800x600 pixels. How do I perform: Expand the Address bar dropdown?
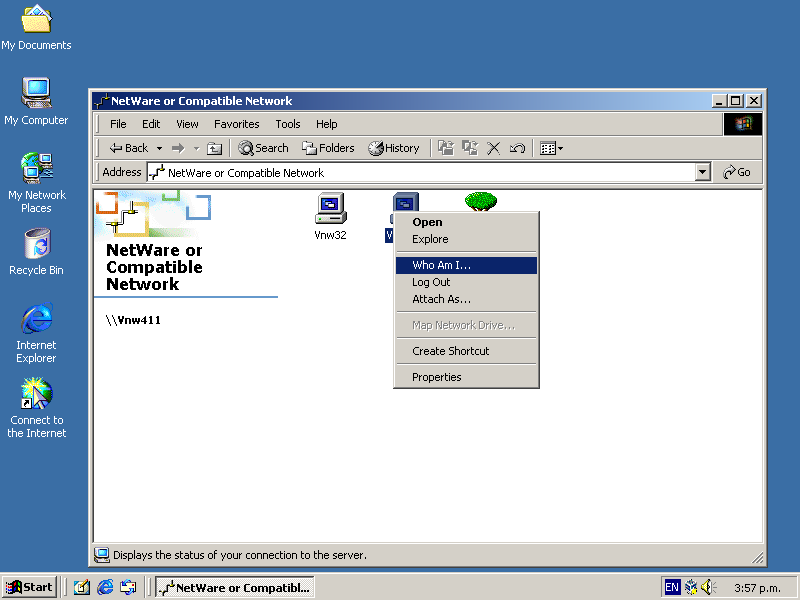703,172
